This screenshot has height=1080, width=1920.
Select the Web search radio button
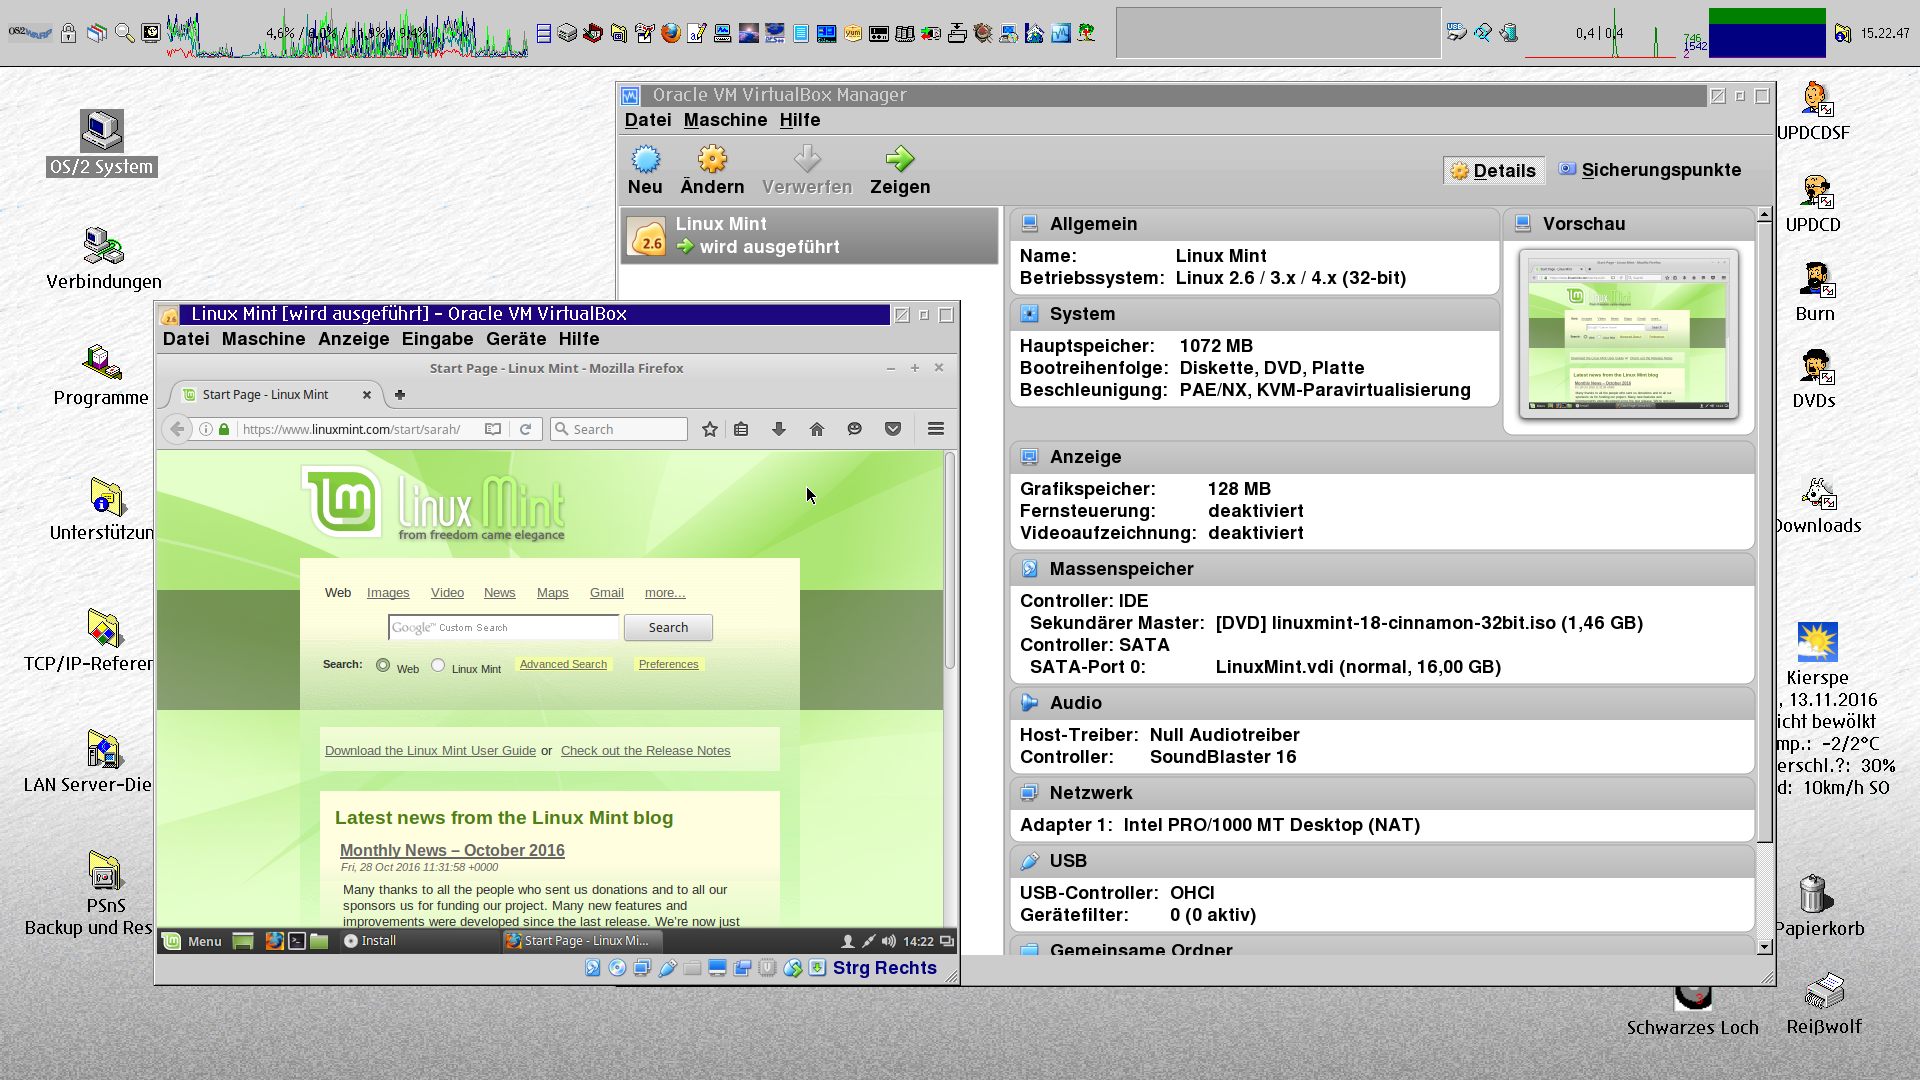pos(383,665)
